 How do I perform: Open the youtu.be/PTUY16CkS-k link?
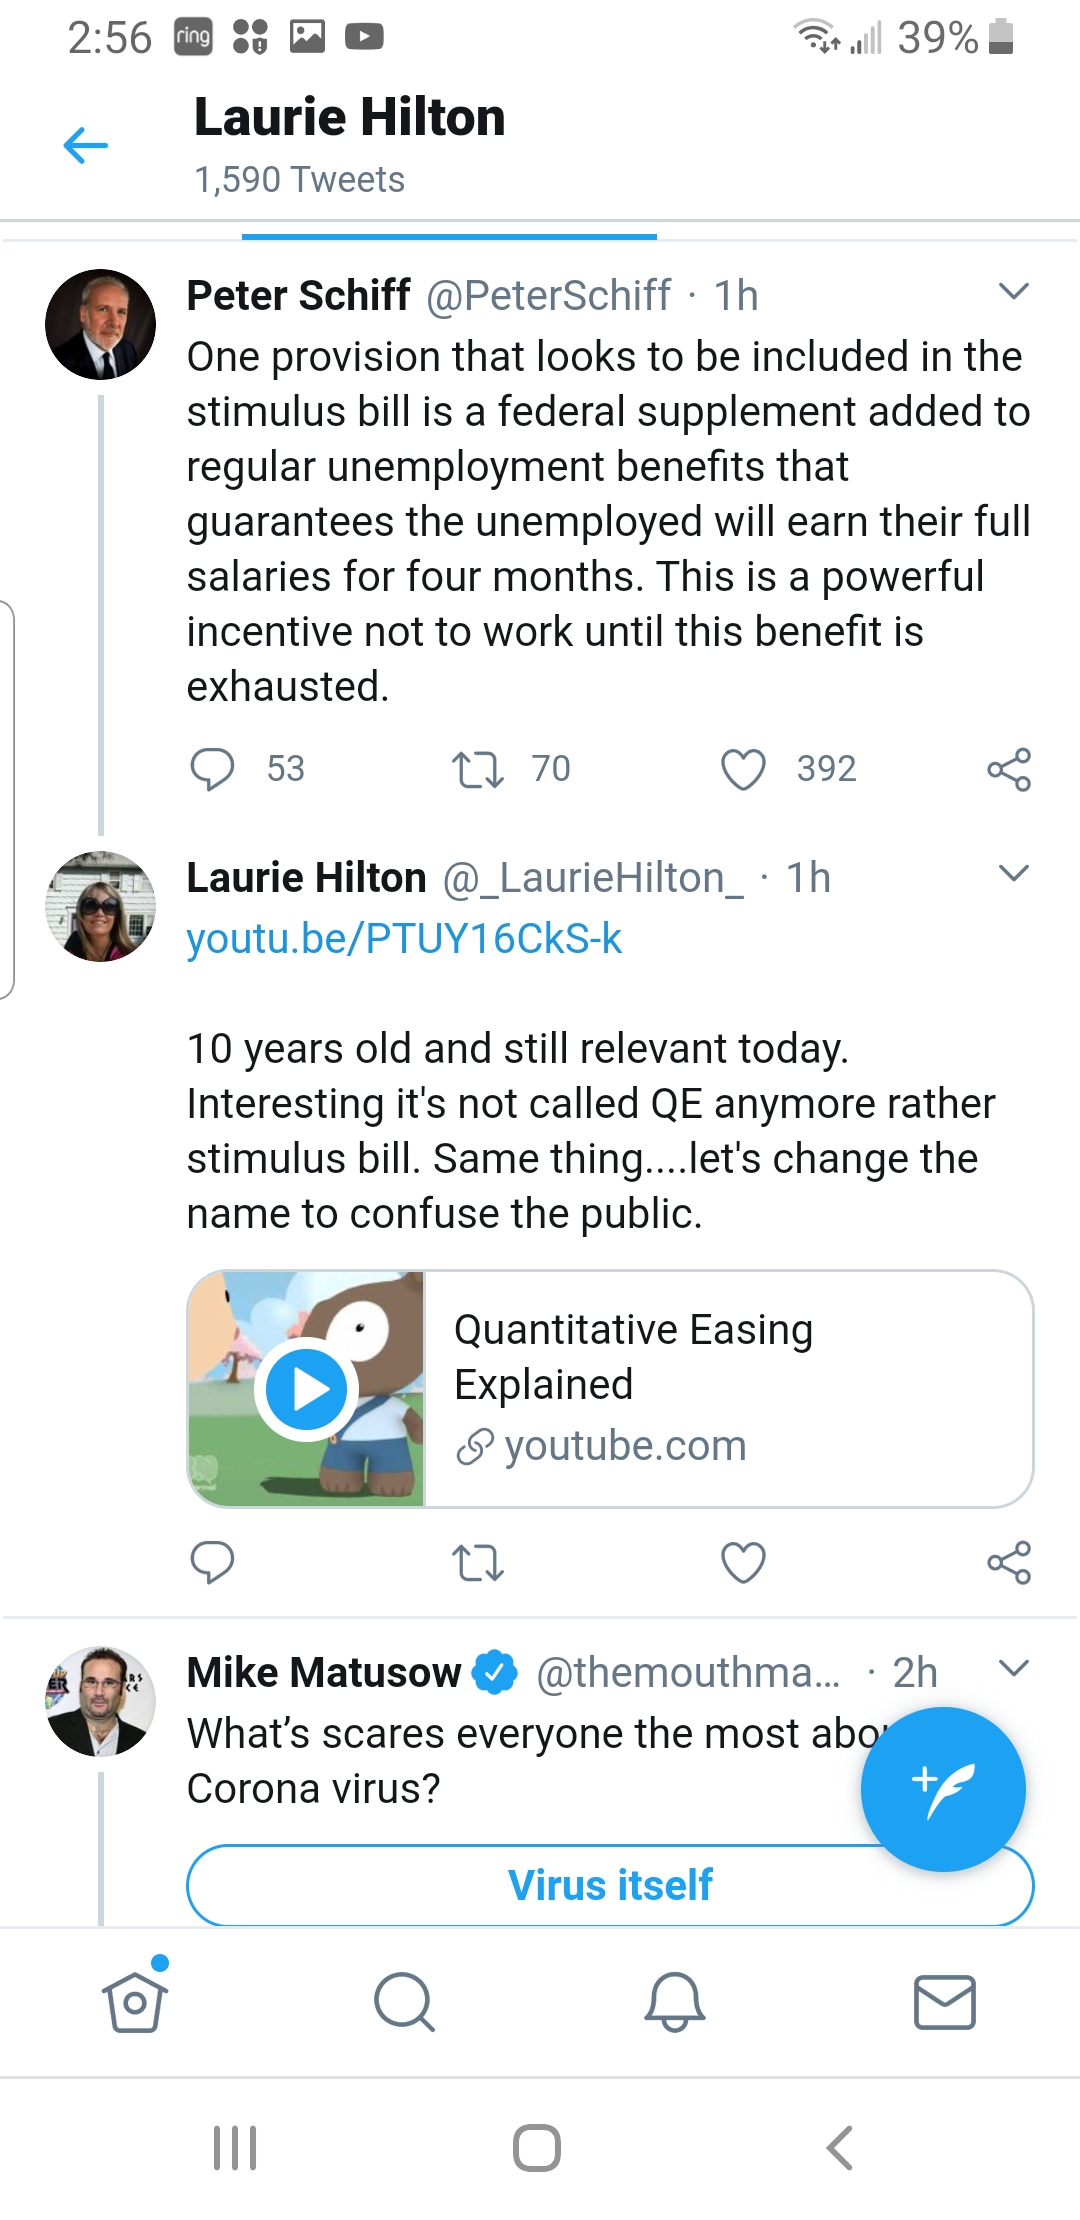click(x=404, y=939)
